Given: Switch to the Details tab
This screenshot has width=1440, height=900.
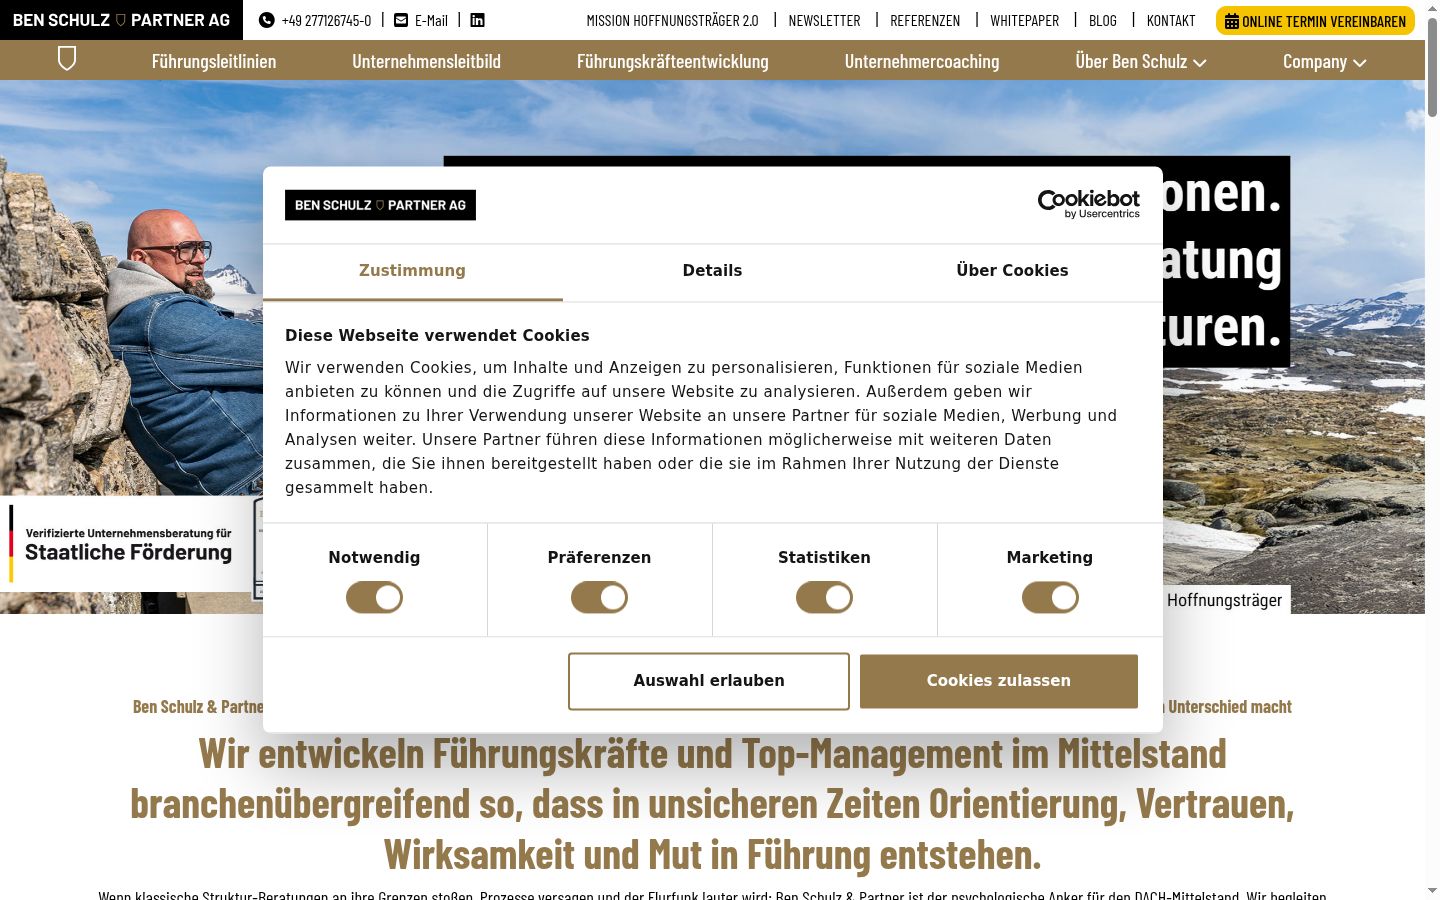Looking at the screenshot, I should click(x=712, y=271).
